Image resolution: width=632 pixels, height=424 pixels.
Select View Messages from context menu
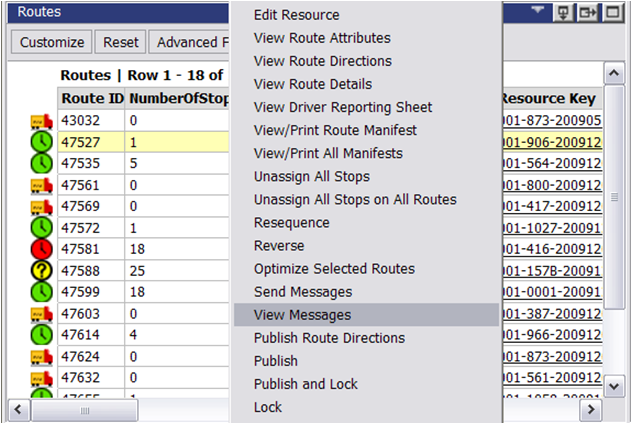tap(302, 315)
